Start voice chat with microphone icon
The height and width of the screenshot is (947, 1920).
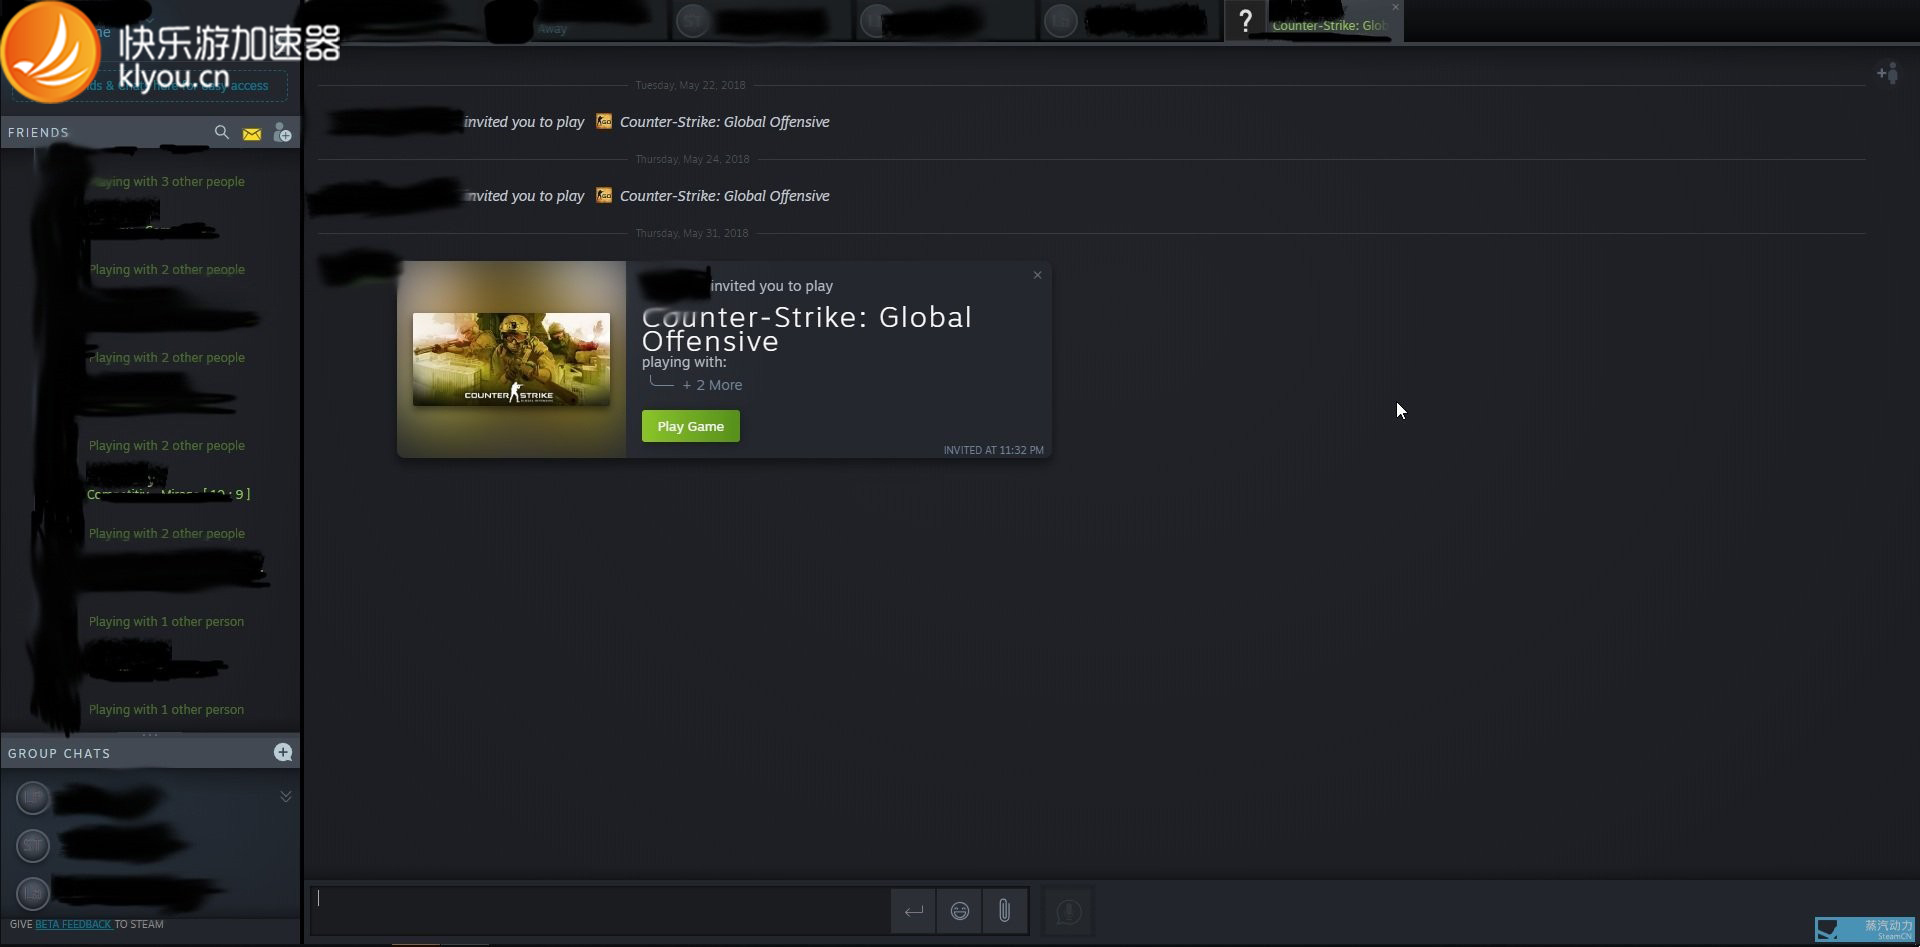pos(1068,911)
